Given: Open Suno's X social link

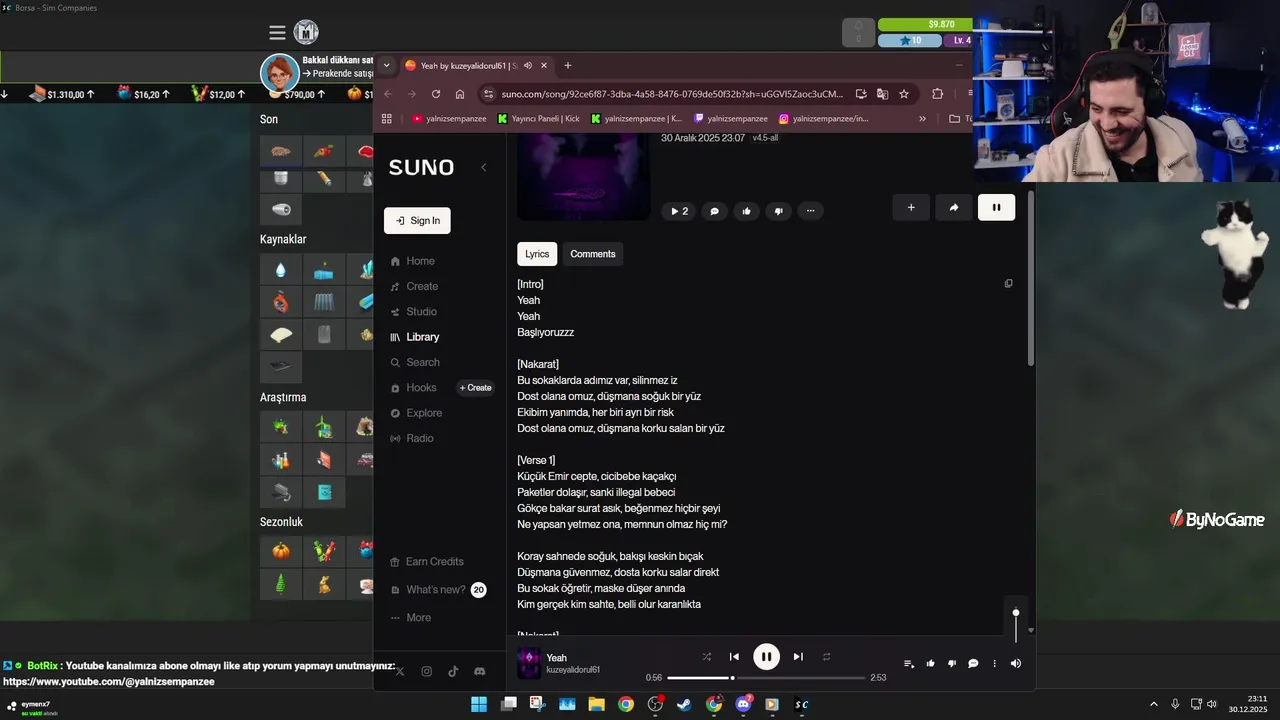Looking at the screenshot, I should (400, 672).
